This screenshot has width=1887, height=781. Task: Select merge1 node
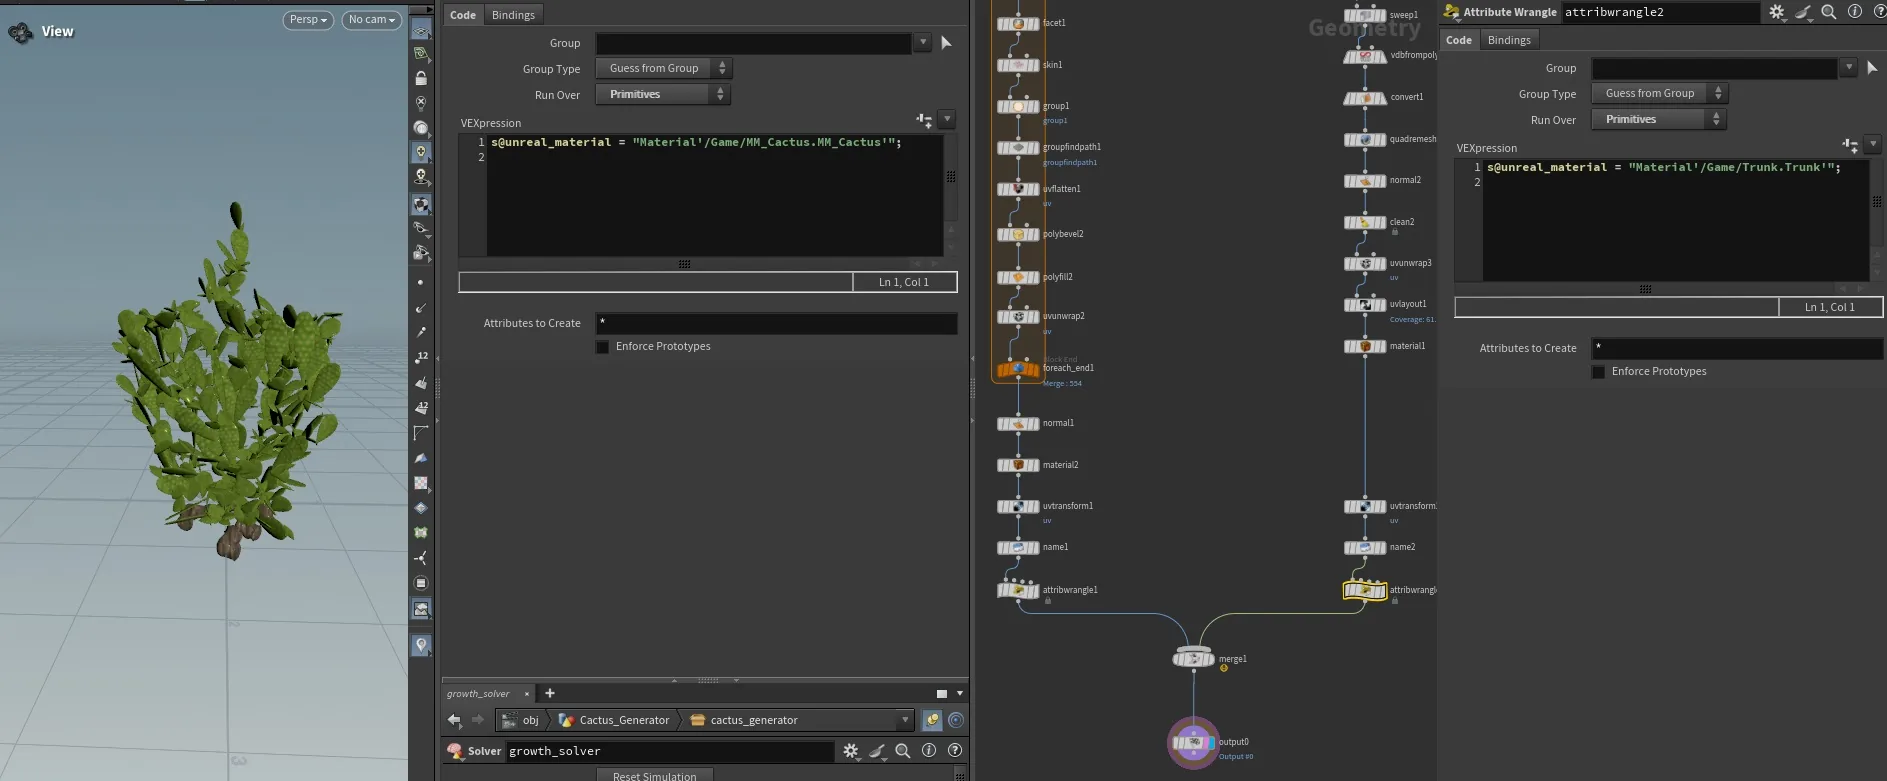[x=1193, y=658]
